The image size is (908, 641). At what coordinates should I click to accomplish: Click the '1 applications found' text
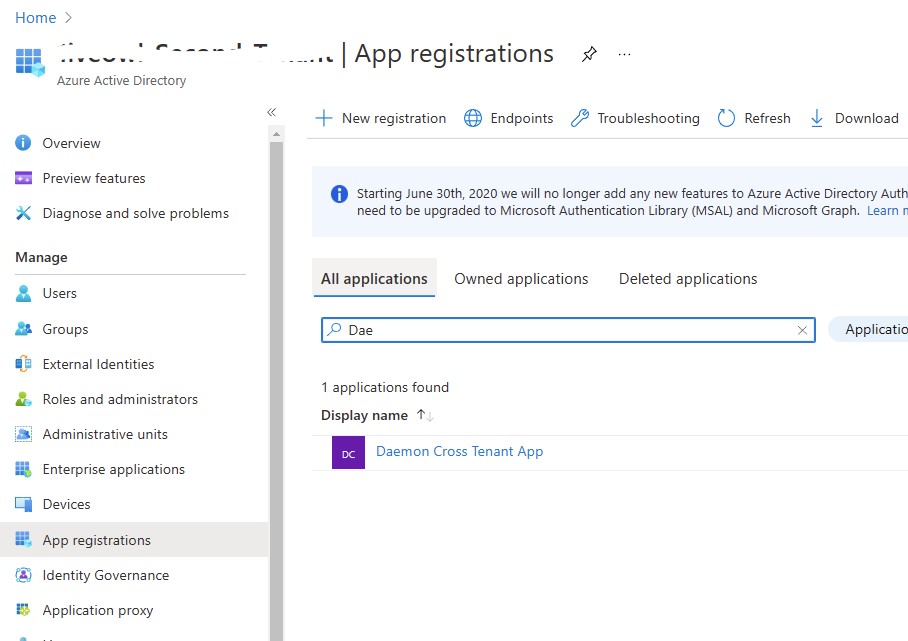(x=385, y=387)
